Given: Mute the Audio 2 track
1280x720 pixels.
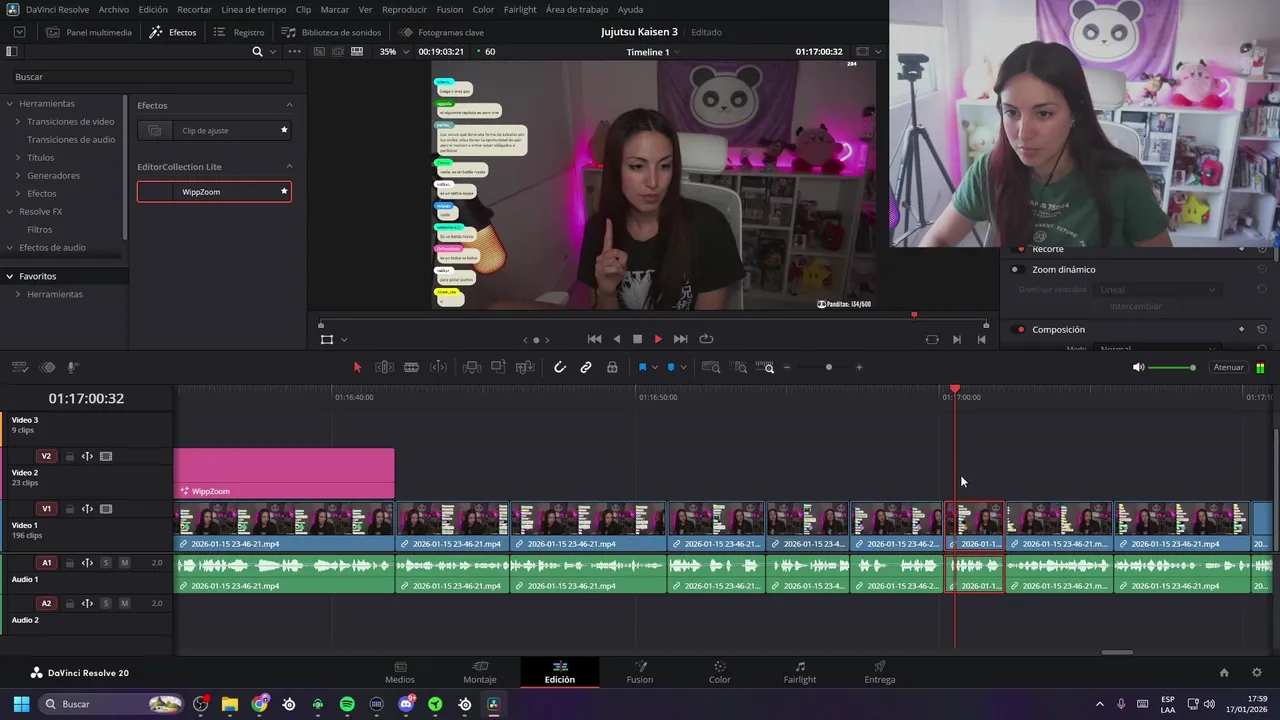Looking at the screenshot, I should 125,603.
